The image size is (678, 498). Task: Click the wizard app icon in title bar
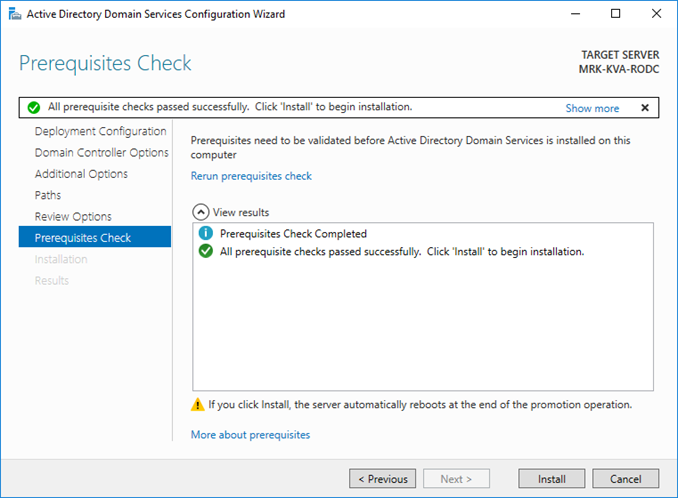(x=15, y=14)
